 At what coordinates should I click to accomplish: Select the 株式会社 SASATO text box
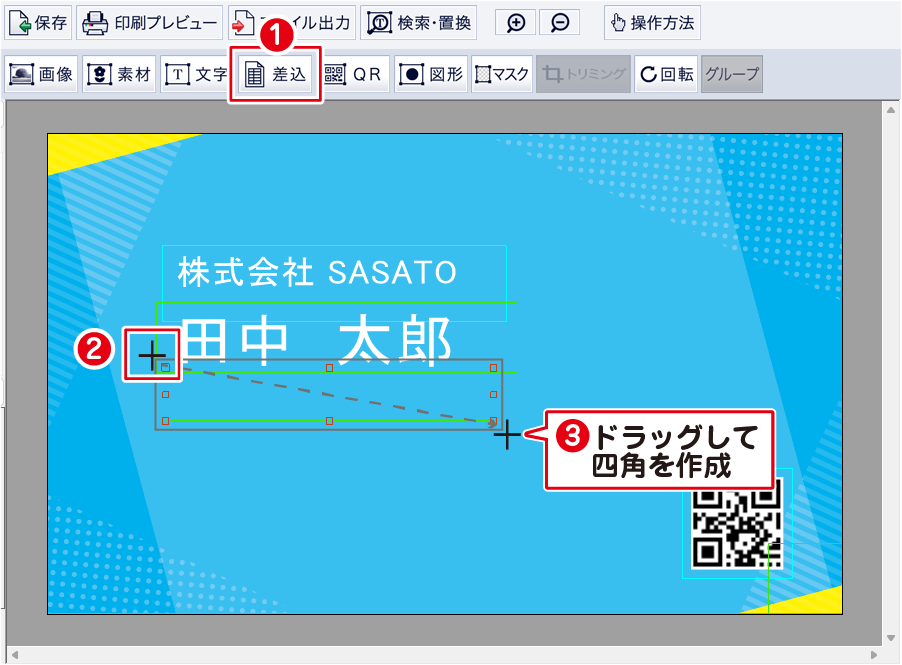pos(334,283)
